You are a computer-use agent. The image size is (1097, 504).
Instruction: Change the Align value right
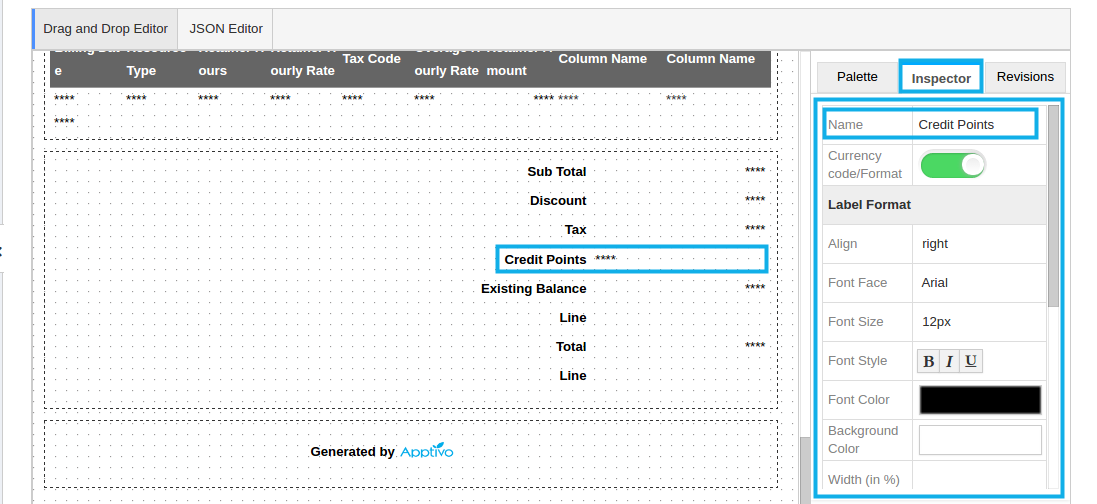pyautogui.click(x=979, y=244)
